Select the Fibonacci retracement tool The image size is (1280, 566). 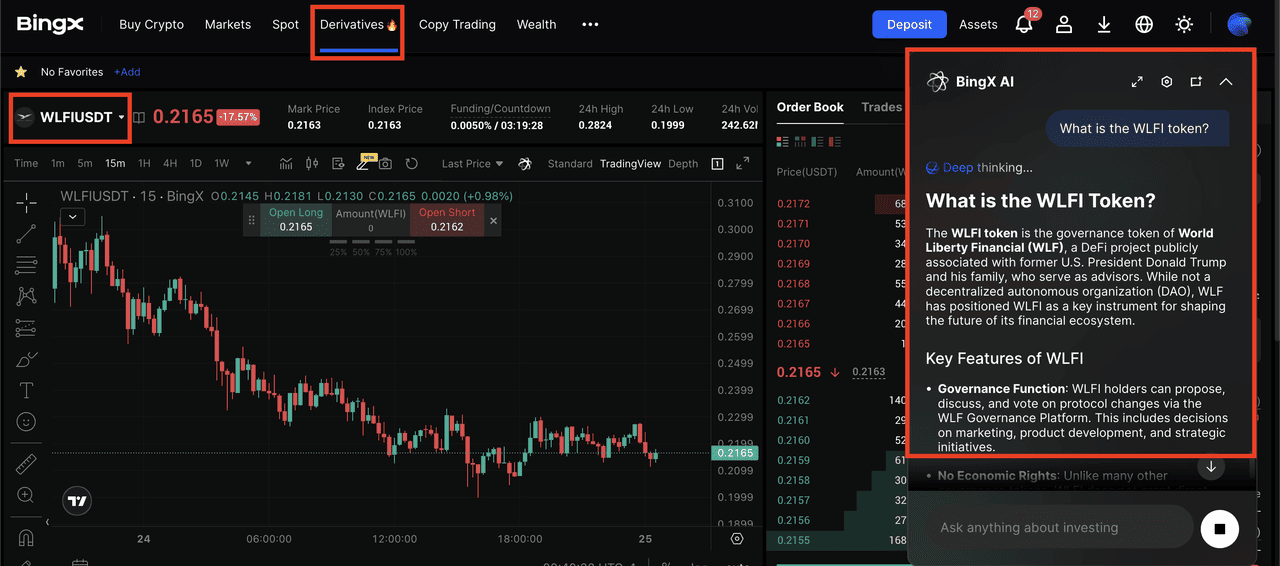tap(26, 265)
